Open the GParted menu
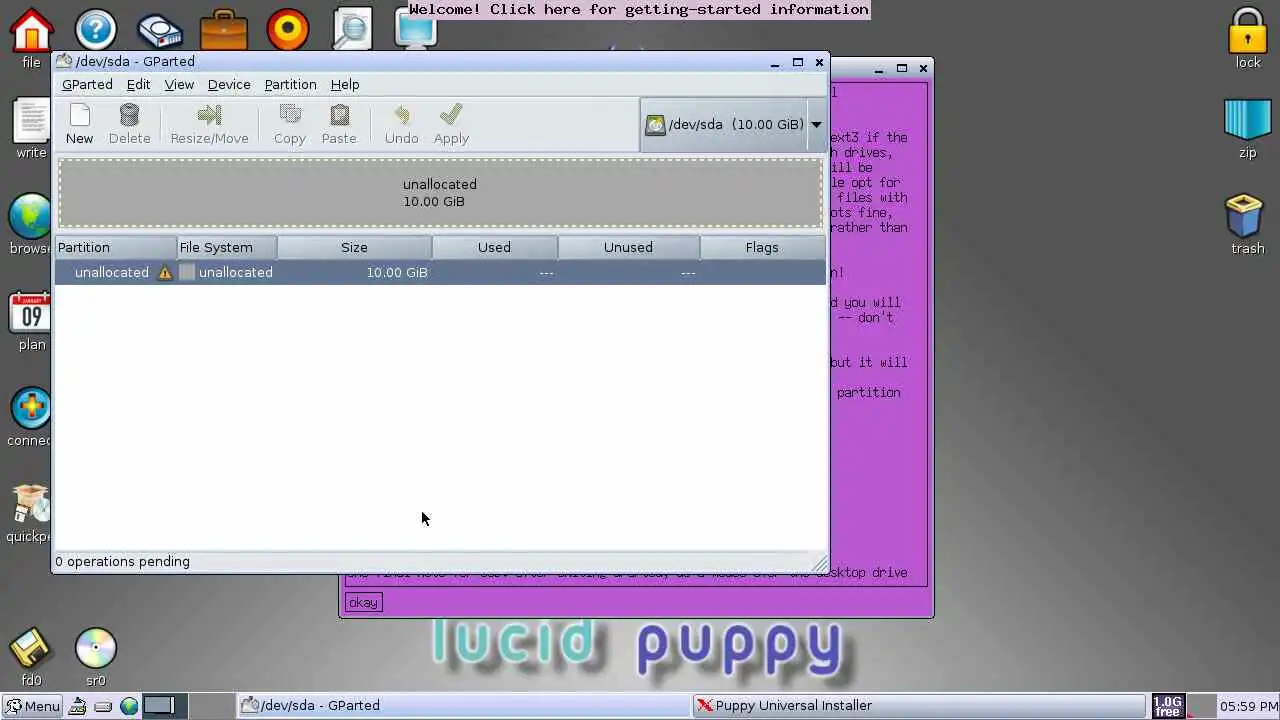1280x720 pixels. tap(87, 85)
